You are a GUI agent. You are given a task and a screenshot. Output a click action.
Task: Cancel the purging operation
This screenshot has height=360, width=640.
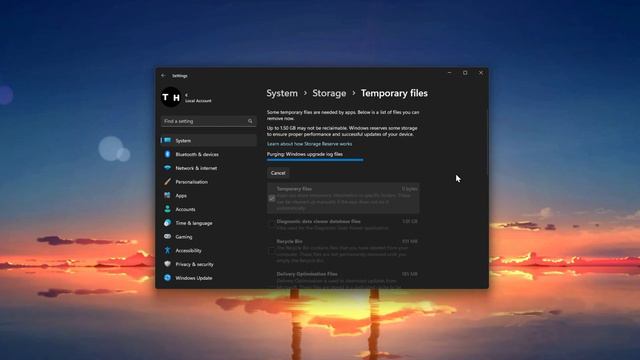278,173
